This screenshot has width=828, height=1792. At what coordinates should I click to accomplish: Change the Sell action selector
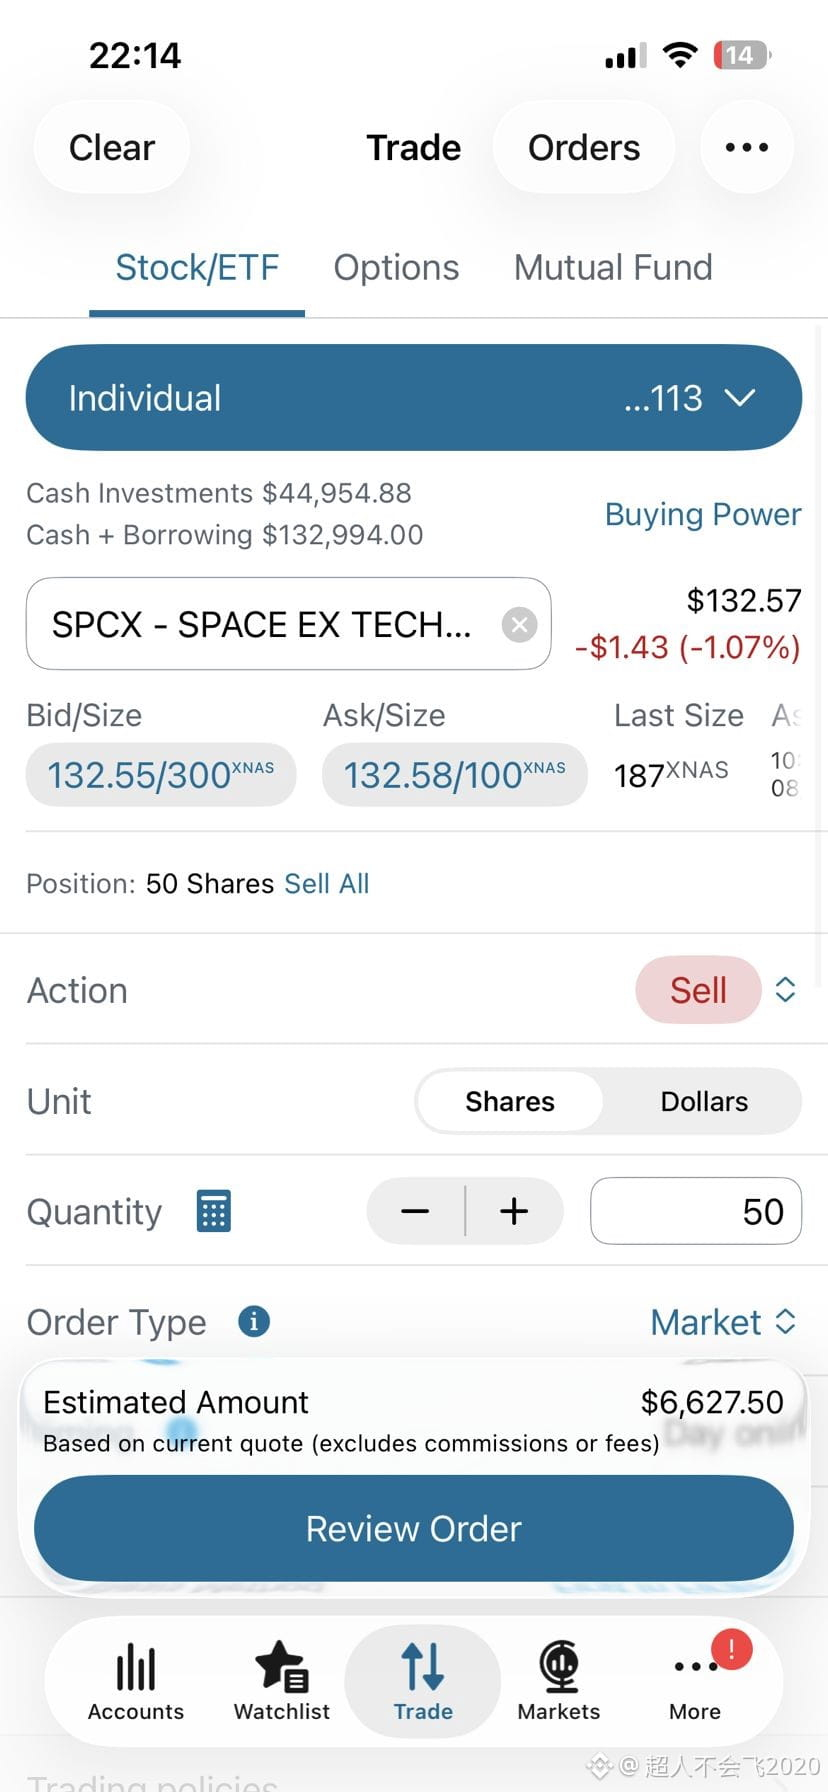point(716,990)
